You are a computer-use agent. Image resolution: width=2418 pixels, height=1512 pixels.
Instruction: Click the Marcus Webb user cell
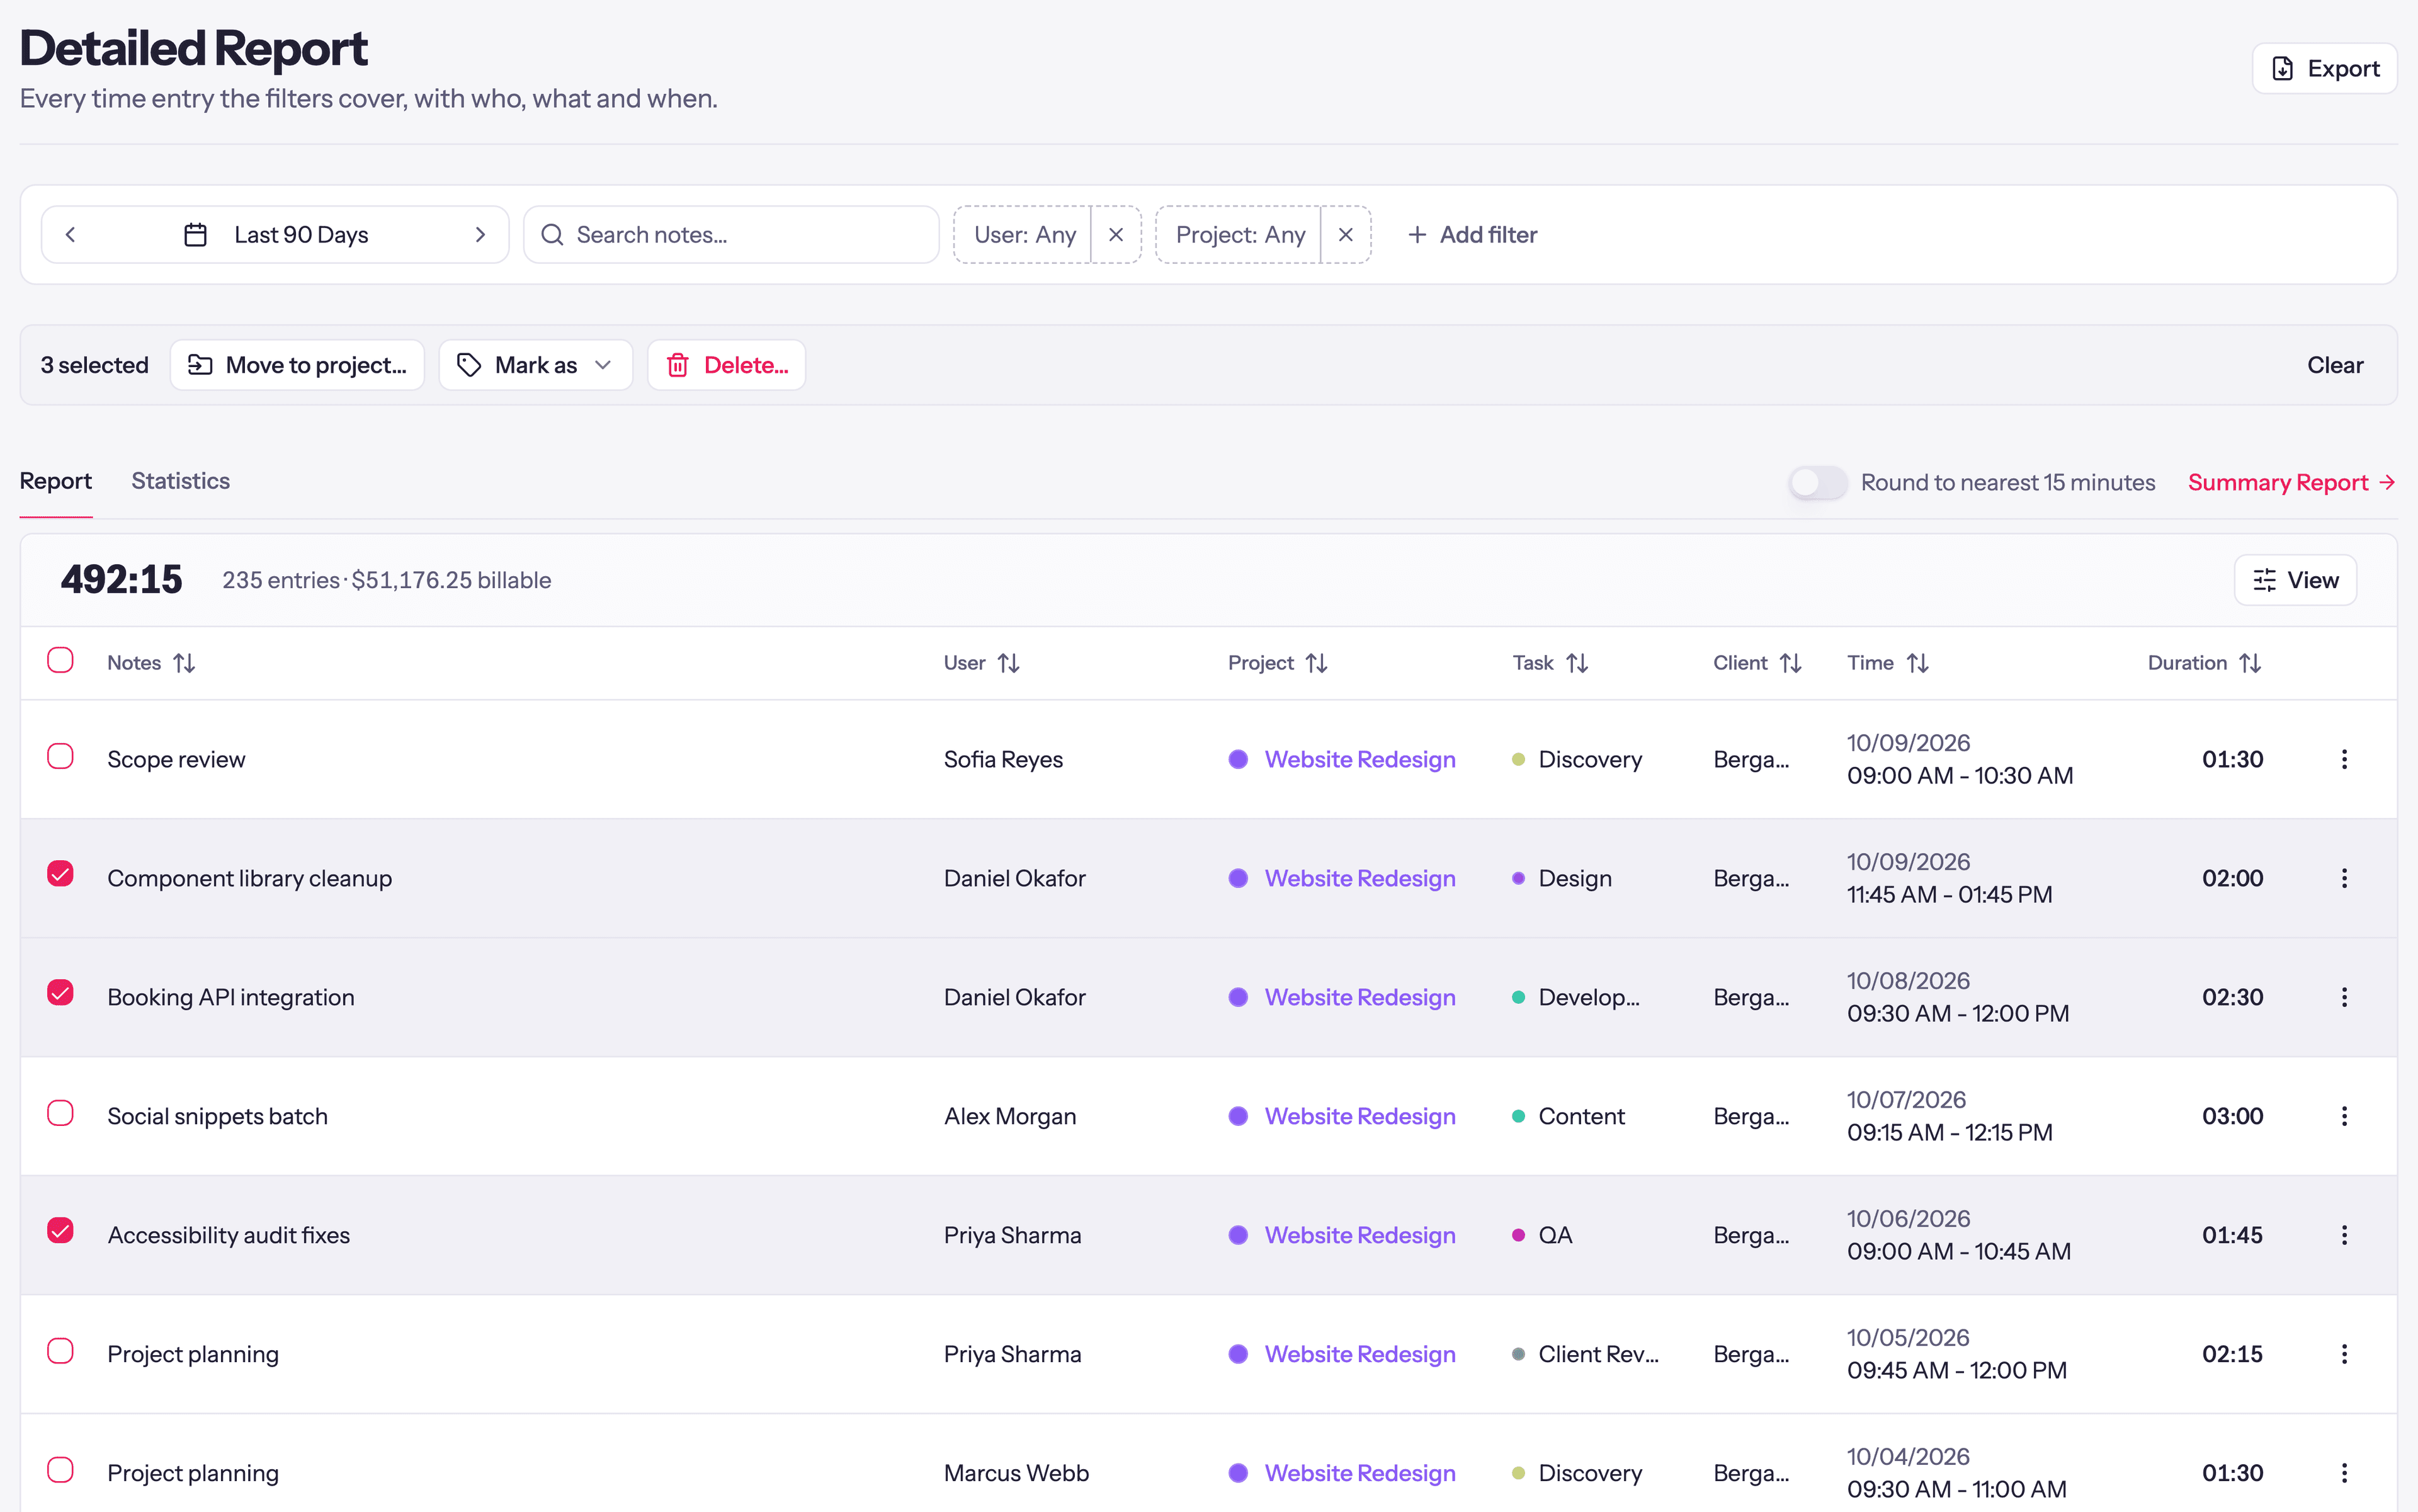1016,1473
